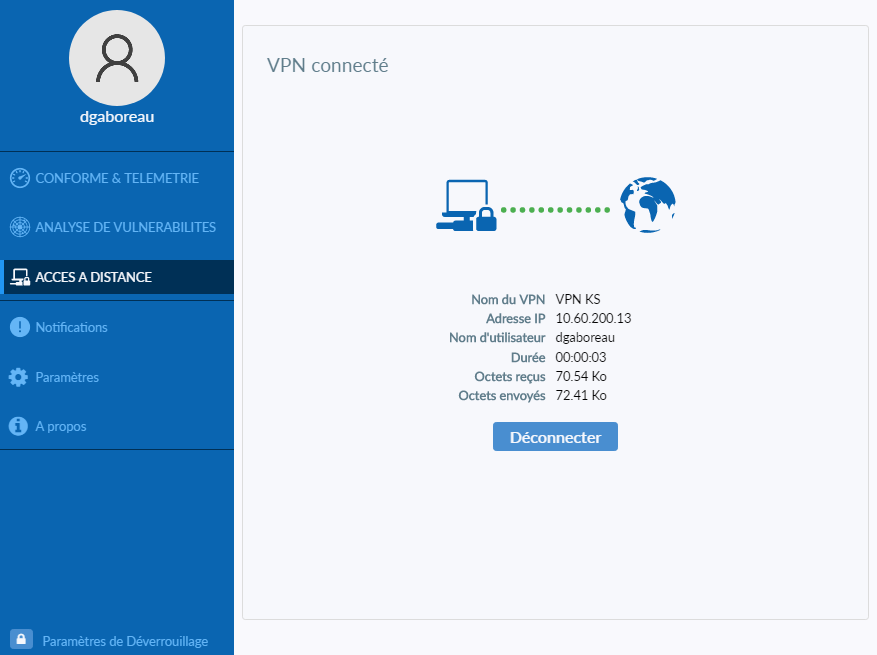Select the VPN KS name value
The height and width of the screenshot is (655, 877).
click(x=579, y=299)
